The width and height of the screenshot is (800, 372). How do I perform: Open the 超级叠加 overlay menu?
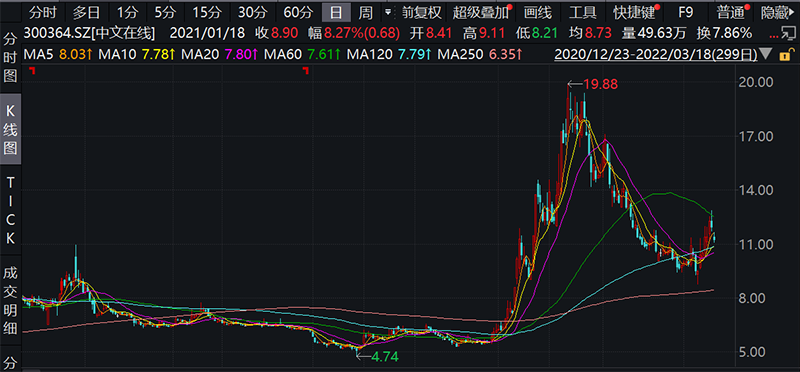coord(481,12)
